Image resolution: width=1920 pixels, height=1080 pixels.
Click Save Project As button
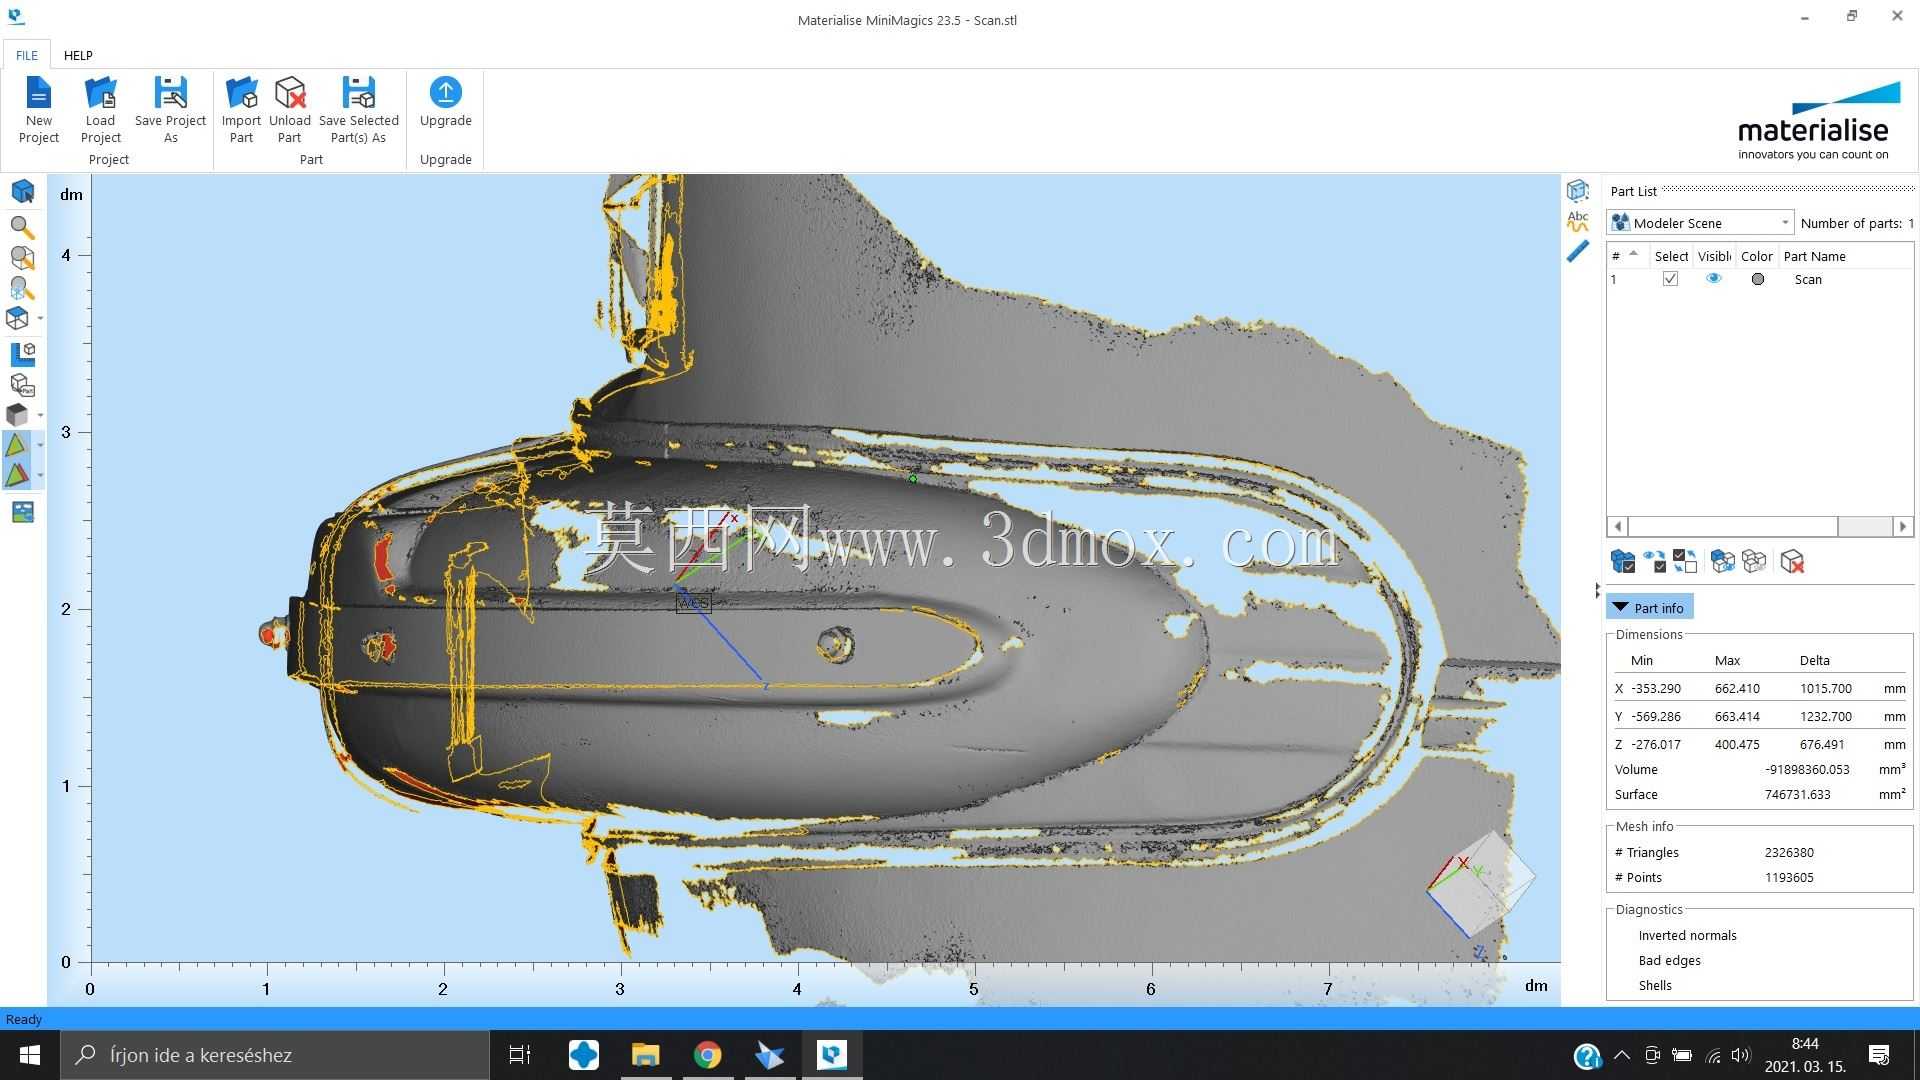170,110
